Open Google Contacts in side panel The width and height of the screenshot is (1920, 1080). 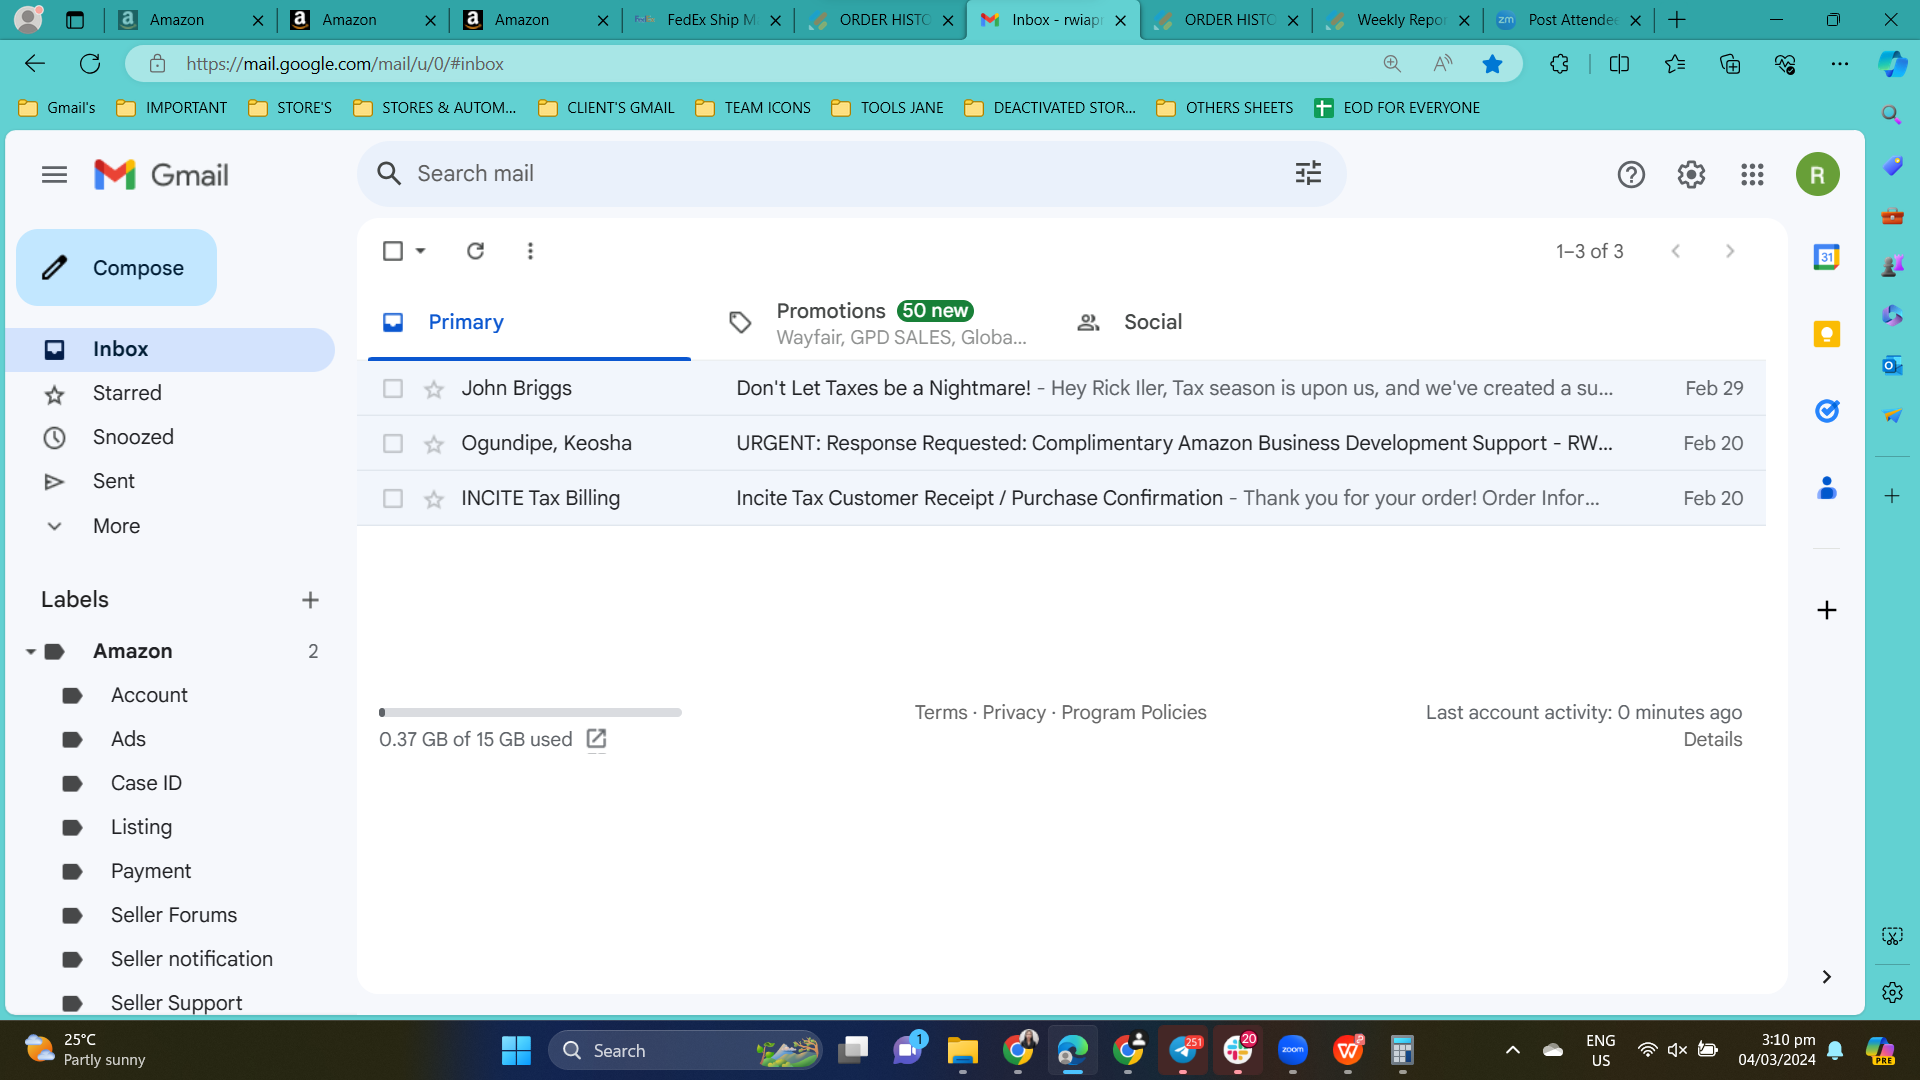tap(1826, 488)
